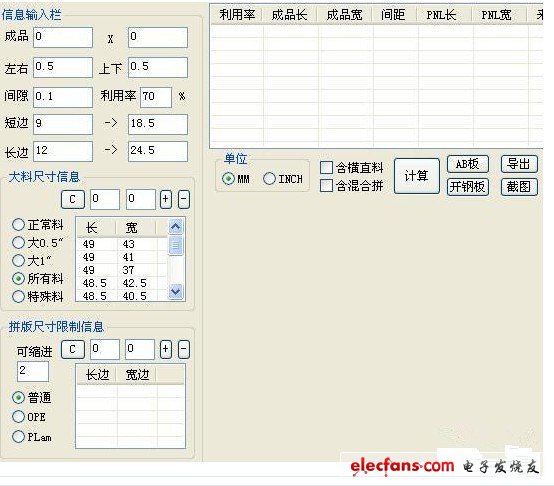The width and height of the screenshot is (554, 486).
Task: Click the 计算 calculate button
Action: (417, 176)
